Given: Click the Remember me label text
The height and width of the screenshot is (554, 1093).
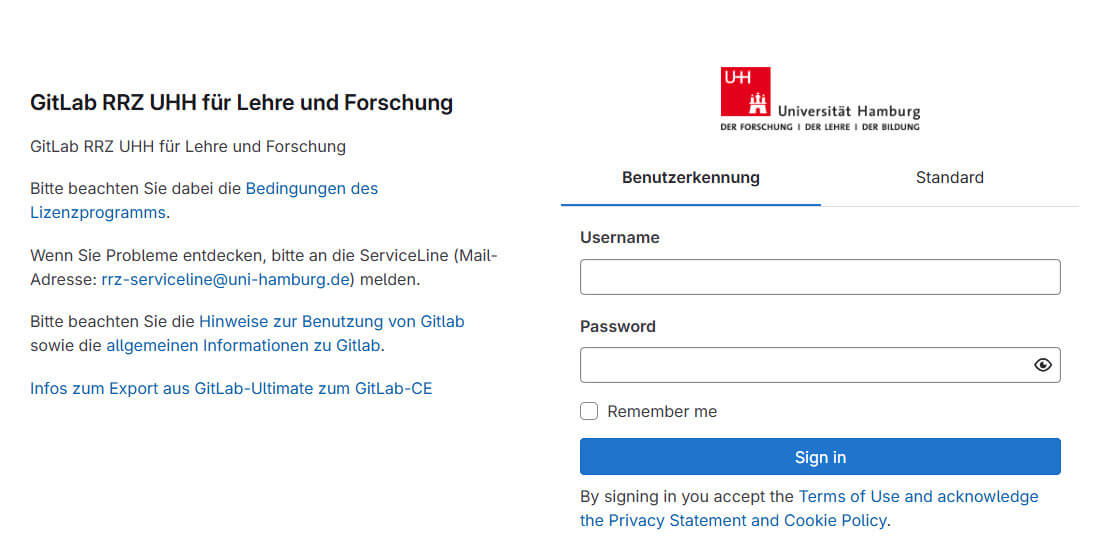Looking at the screenshot, I should point(662,411).
